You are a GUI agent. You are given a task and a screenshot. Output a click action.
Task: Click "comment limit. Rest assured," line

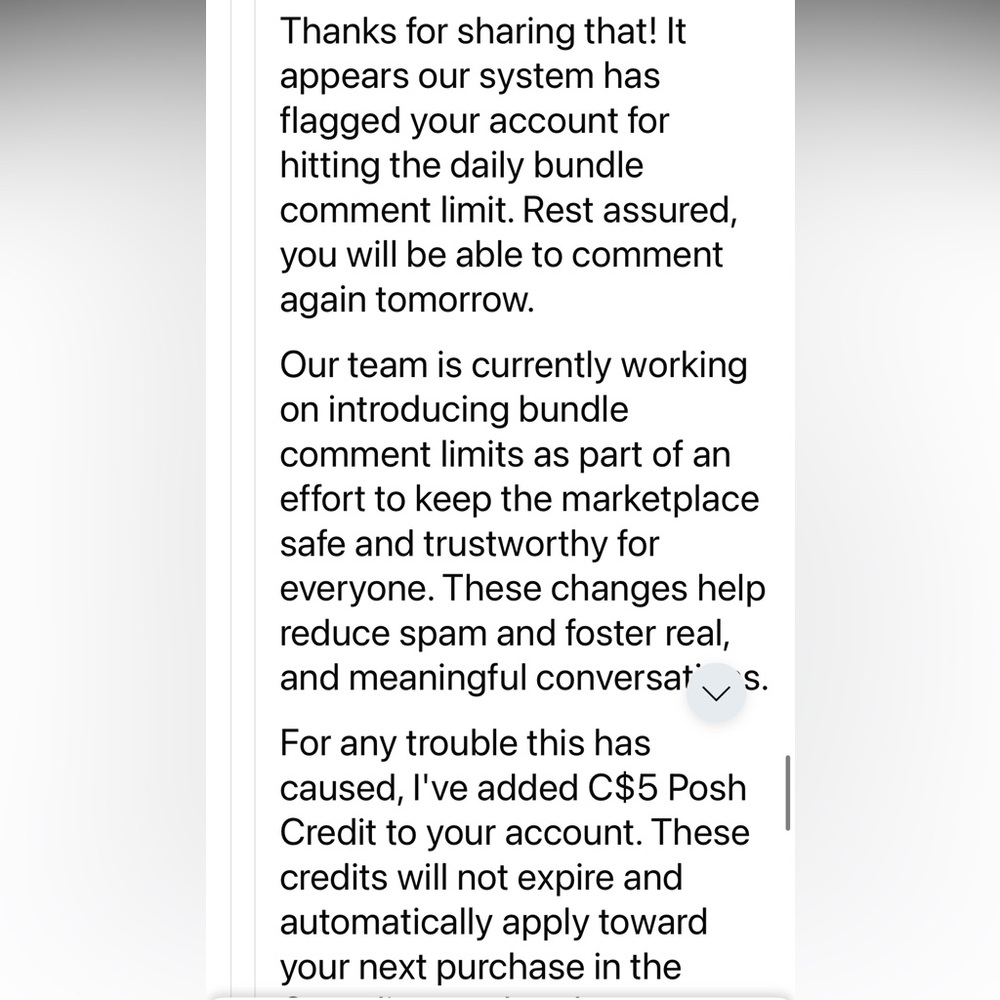point(508,210)
